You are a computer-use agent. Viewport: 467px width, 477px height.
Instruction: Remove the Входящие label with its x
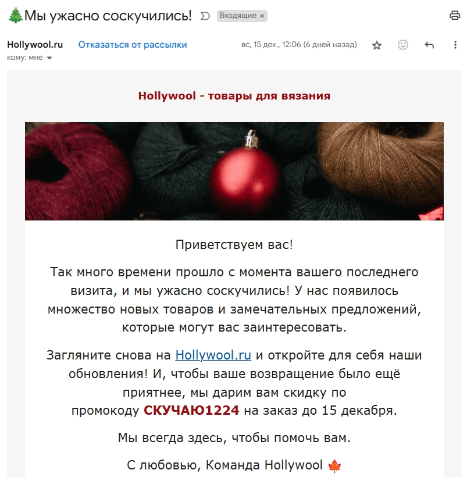262,16
